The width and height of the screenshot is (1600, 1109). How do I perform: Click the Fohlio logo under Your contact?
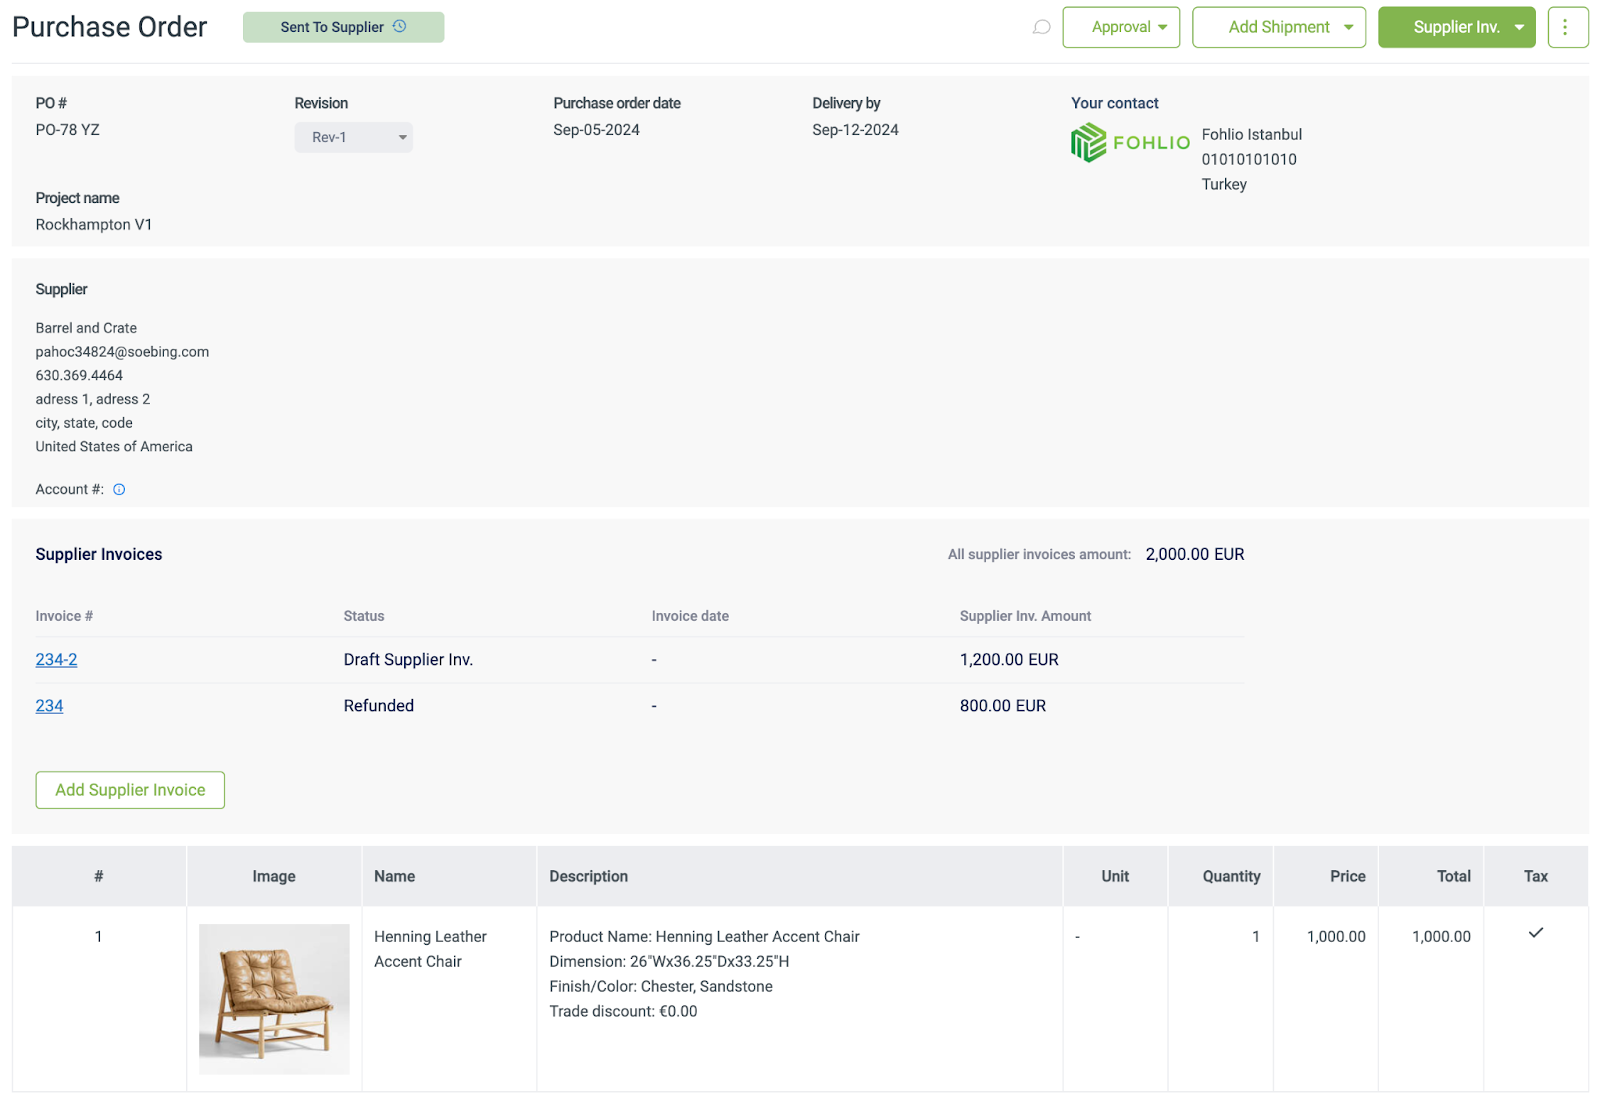[1130, 142]
